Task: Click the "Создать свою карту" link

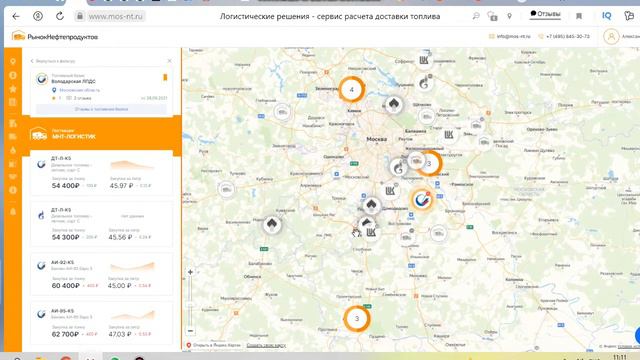Action: [266, 345]
